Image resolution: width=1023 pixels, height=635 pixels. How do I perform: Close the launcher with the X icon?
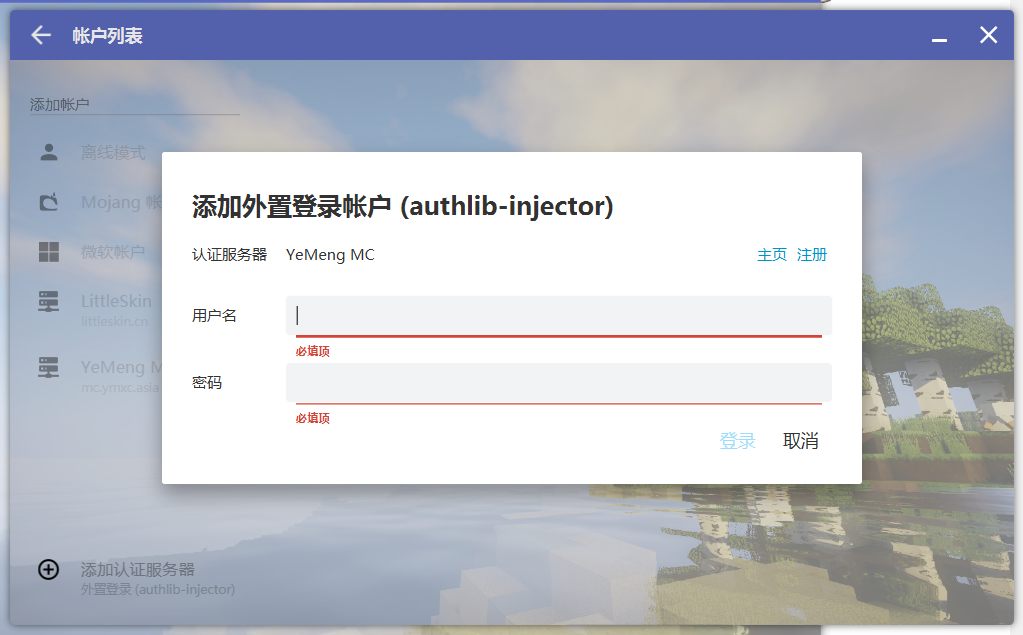[988, 35]
